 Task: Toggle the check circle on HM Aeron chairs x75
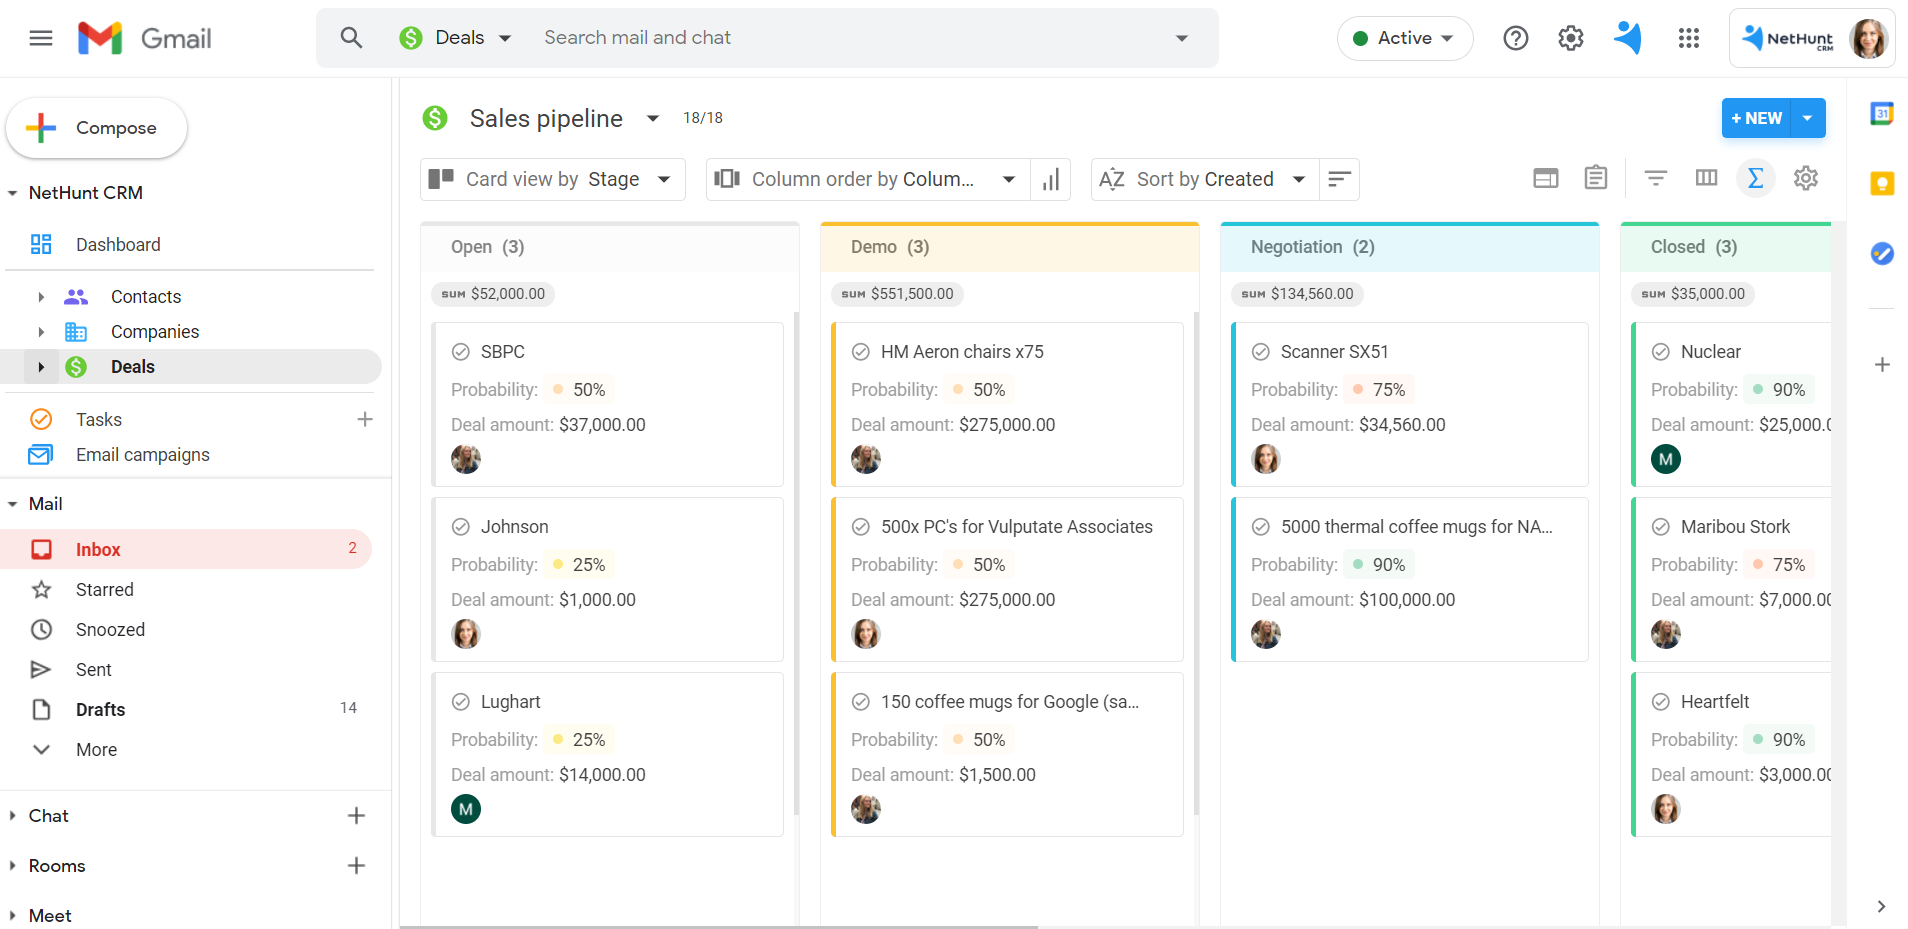point(861,351)
